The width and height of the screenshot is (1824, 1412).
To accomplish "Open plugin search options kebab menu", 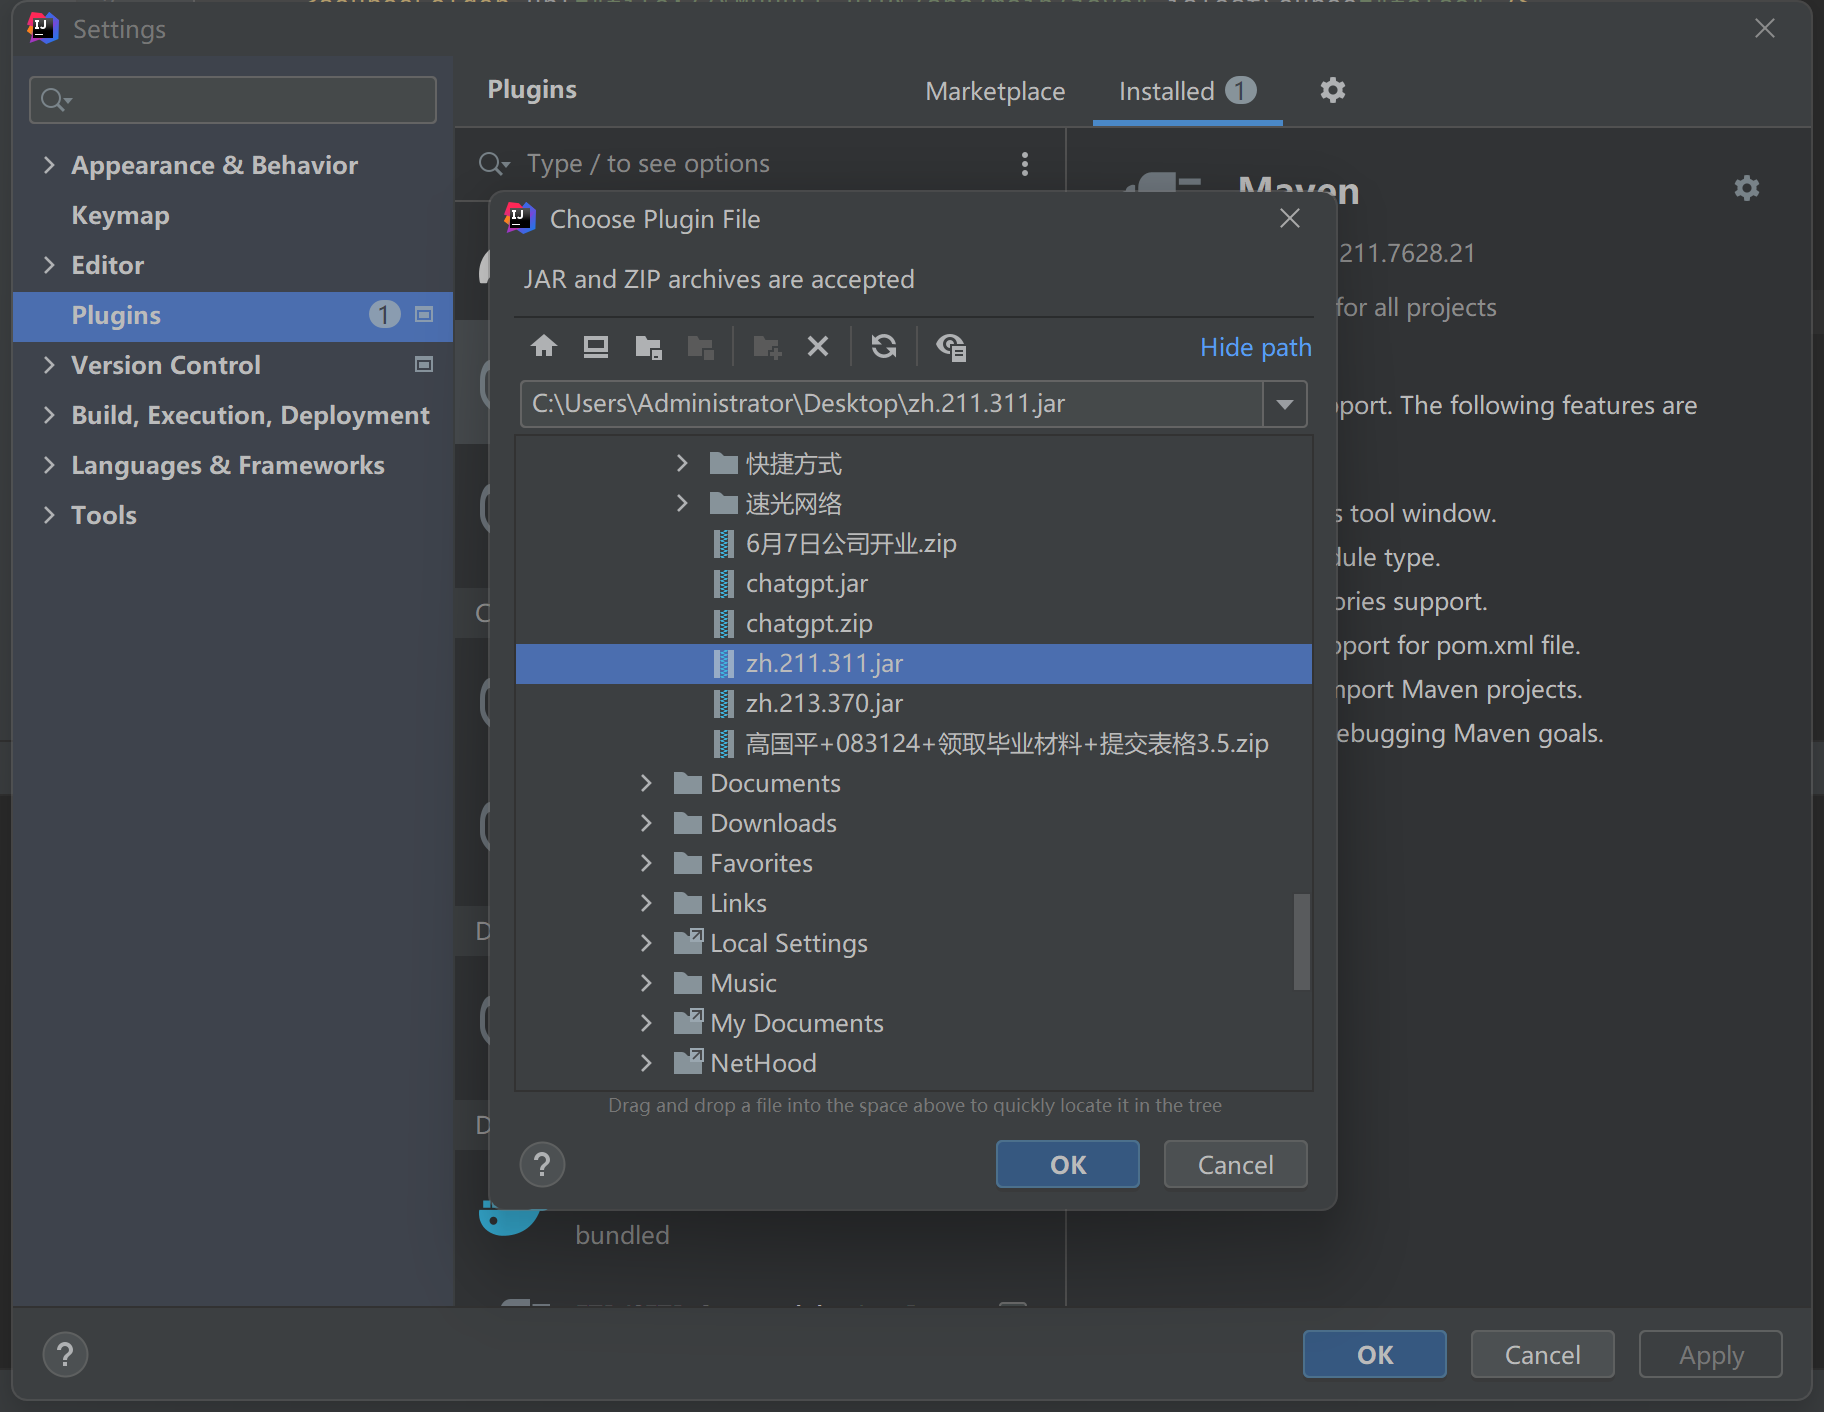I will pos(1025,163).
